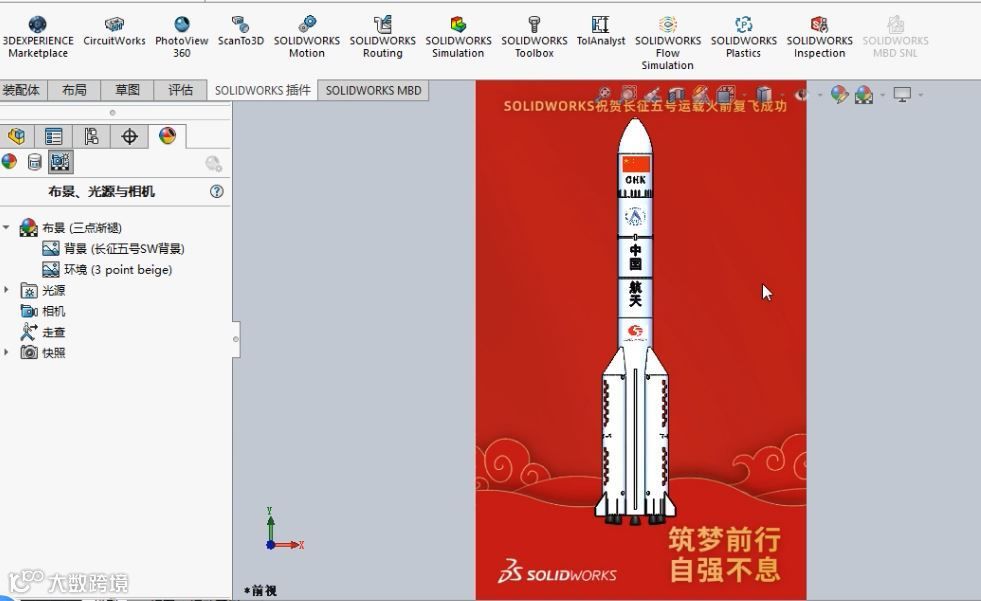Start SOLIDWORKS Simulation add-in
The height and width of the screenshot is (601, 981).
458,37
